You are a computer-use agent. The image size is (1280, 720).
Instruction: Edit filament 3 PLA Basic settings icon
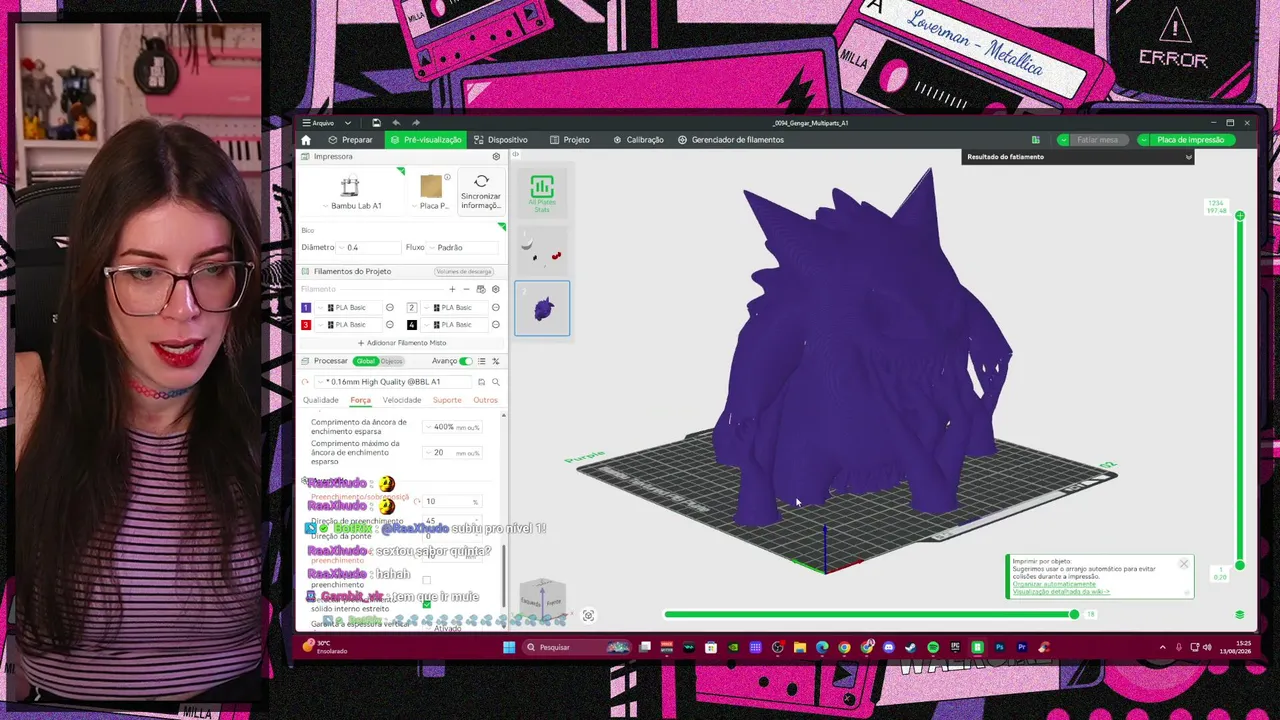click(390, 325)
